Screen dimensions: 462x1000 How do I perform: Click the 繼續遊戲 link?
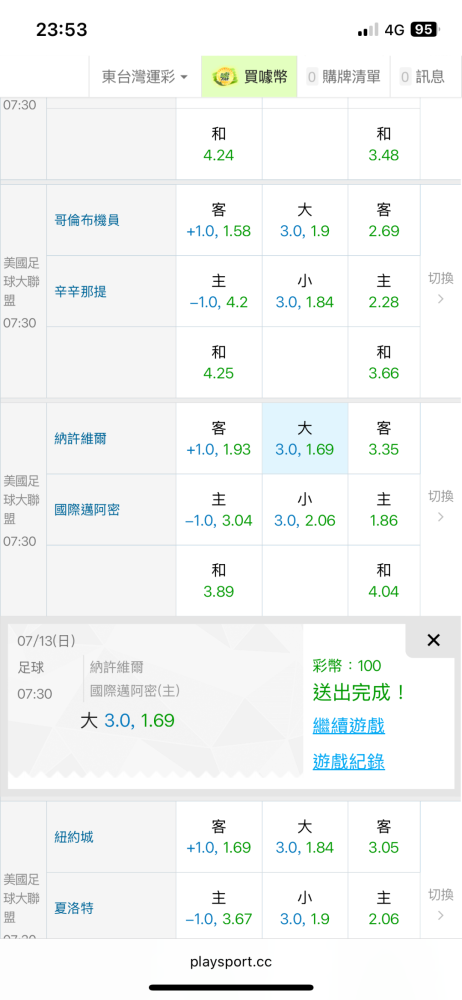point(348,726)
